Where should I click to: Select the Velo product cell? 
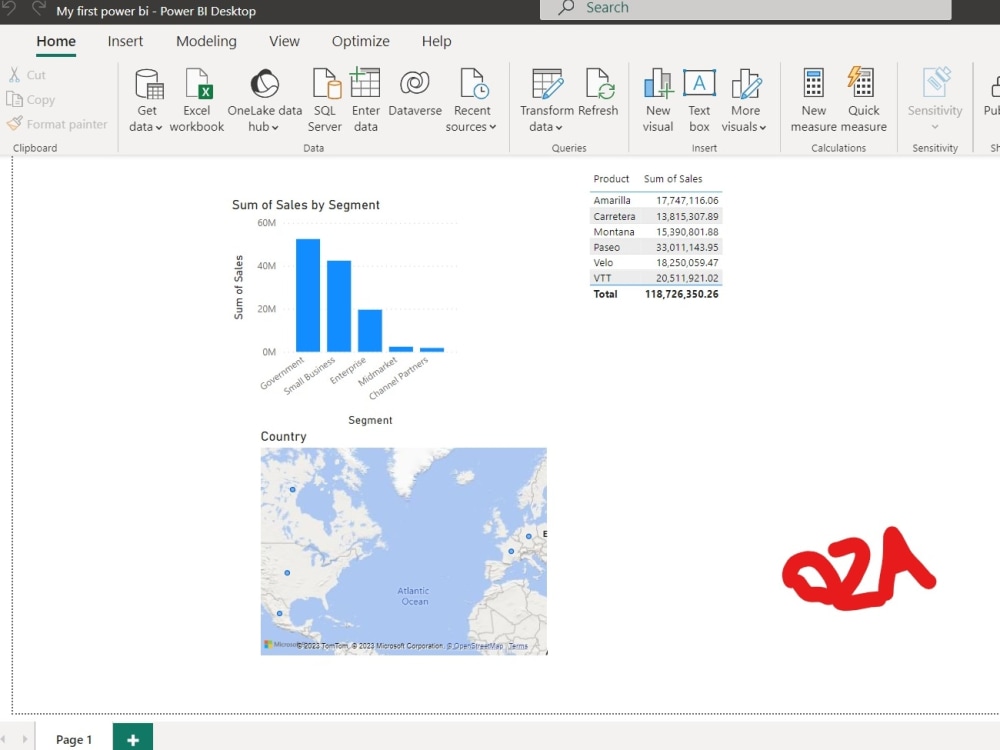(x=603, y=262)
